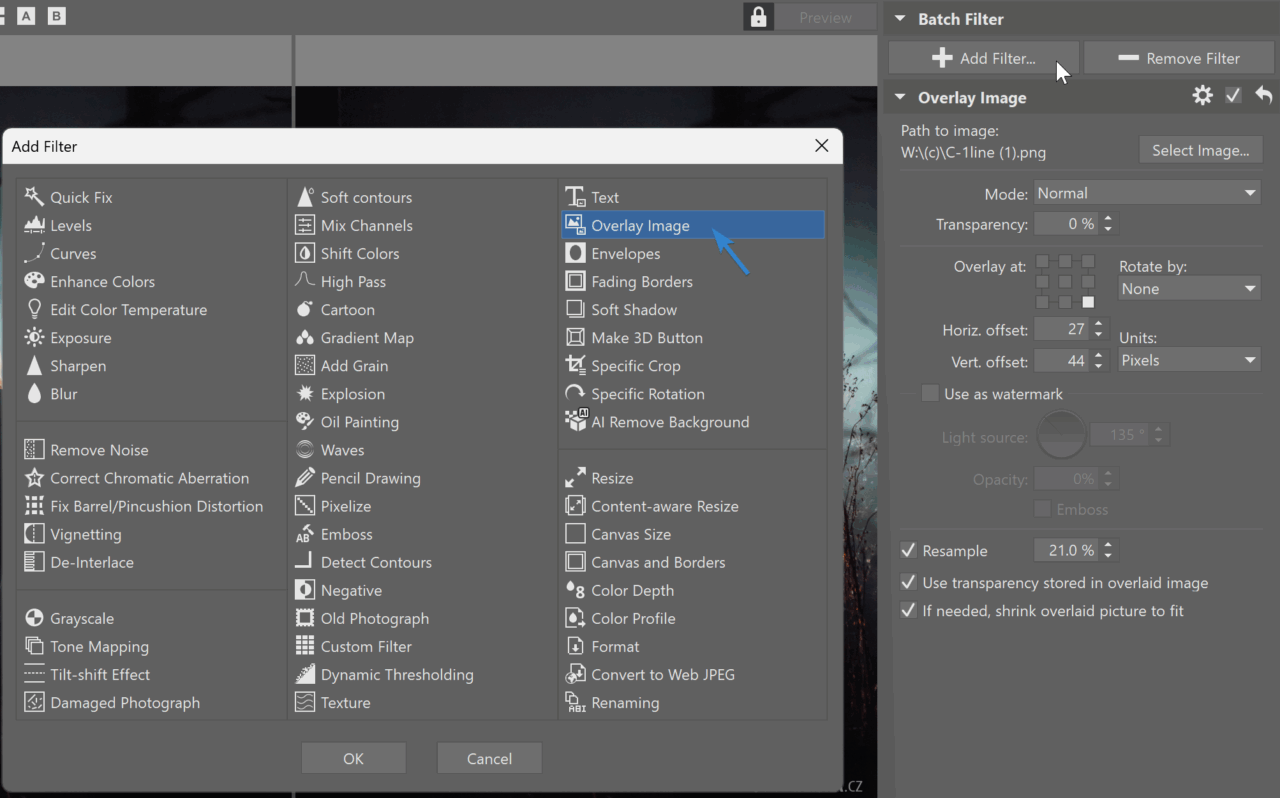The height and width of the screenshot is (798, 1280).
Task: Choose the AI Remove Background icon
Action: (x=575, y=421)
